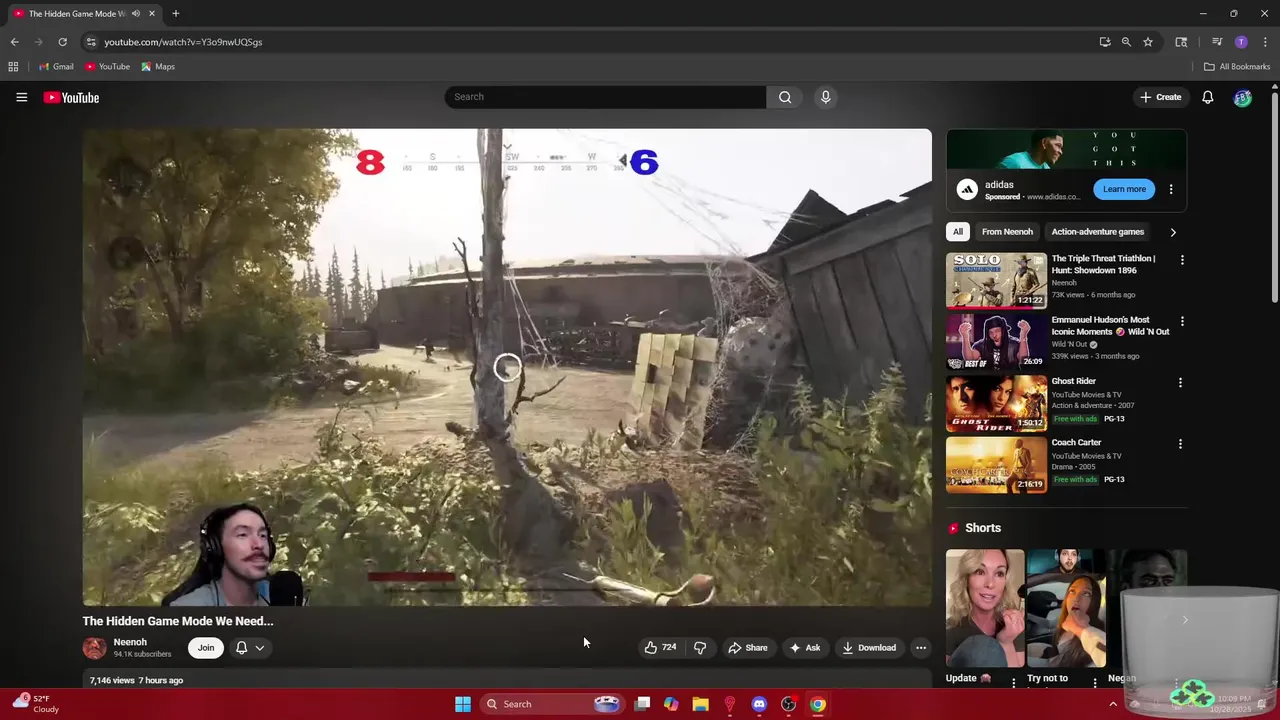
Task: Select the From Neenoh filter chip
Action: point(1007,232)
